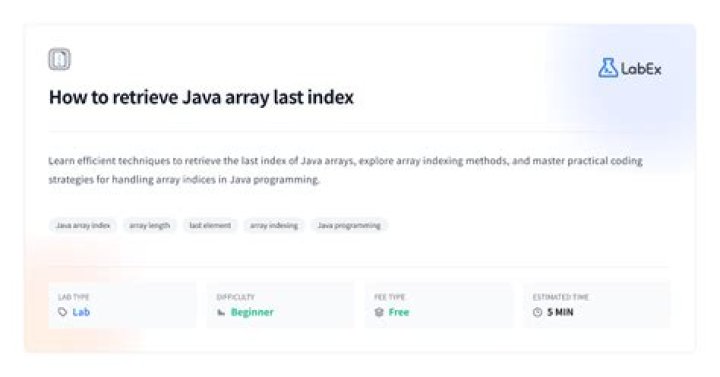Click the book icon above the title
The image size is (720, 377).
[59, 59]
